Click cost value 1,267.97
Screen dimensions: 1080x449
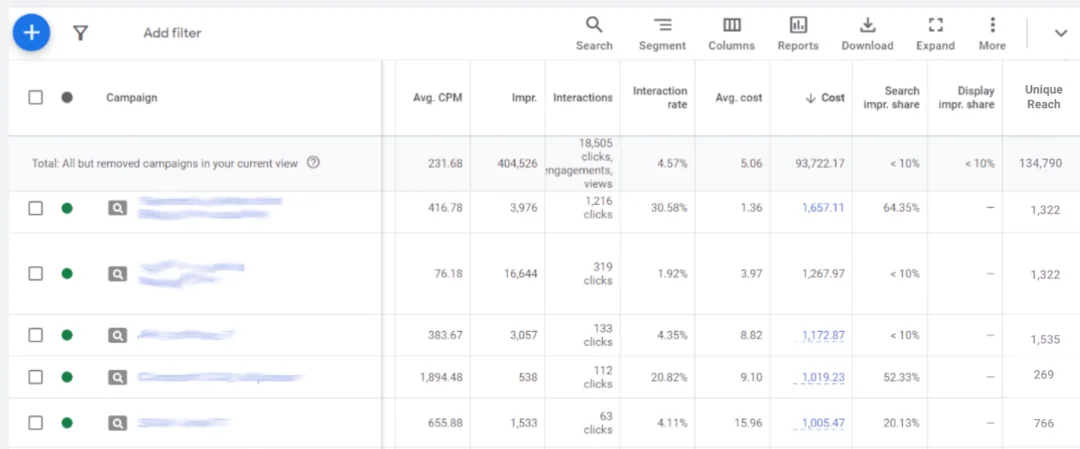823,273
